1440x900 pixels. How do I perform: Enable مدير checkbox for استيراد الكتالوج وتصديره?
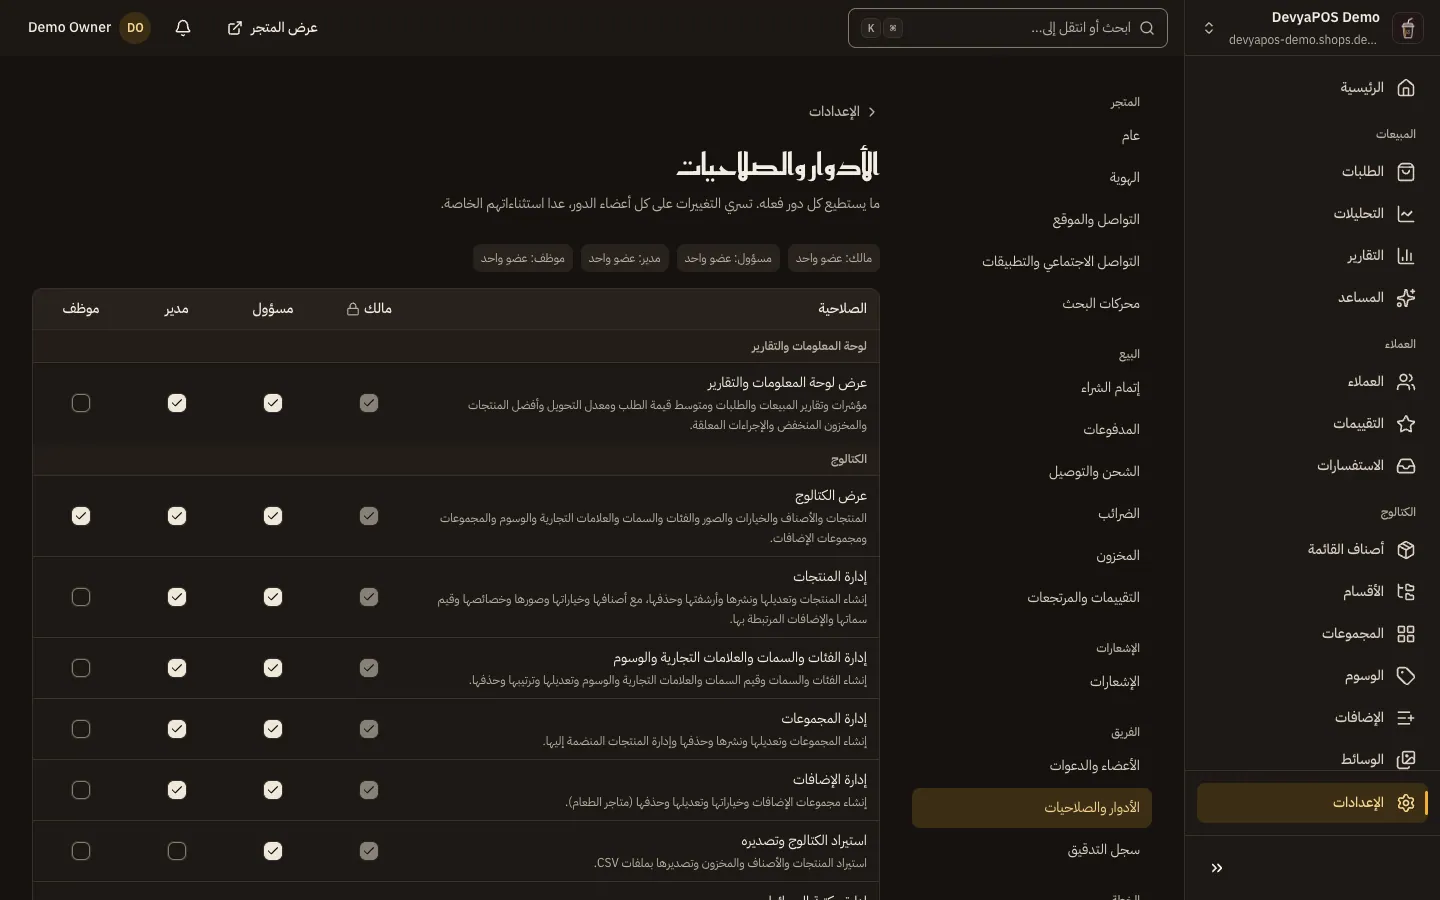pos(177,851)
